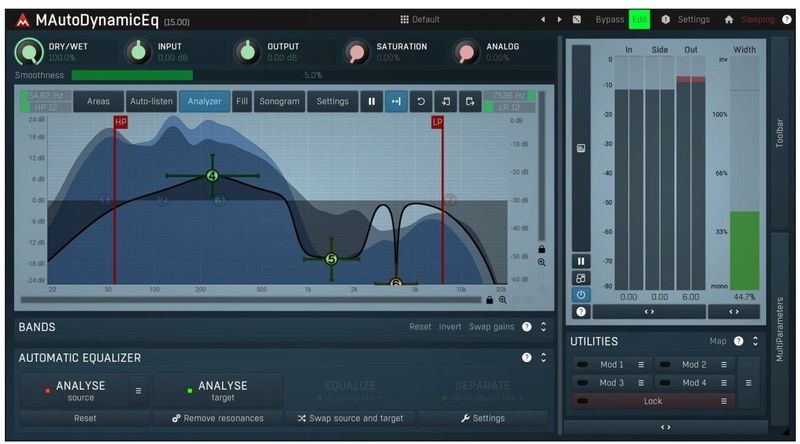Open Mod 3 menu icon
This screenshot has width=800, height=444.
pos(641,383)
